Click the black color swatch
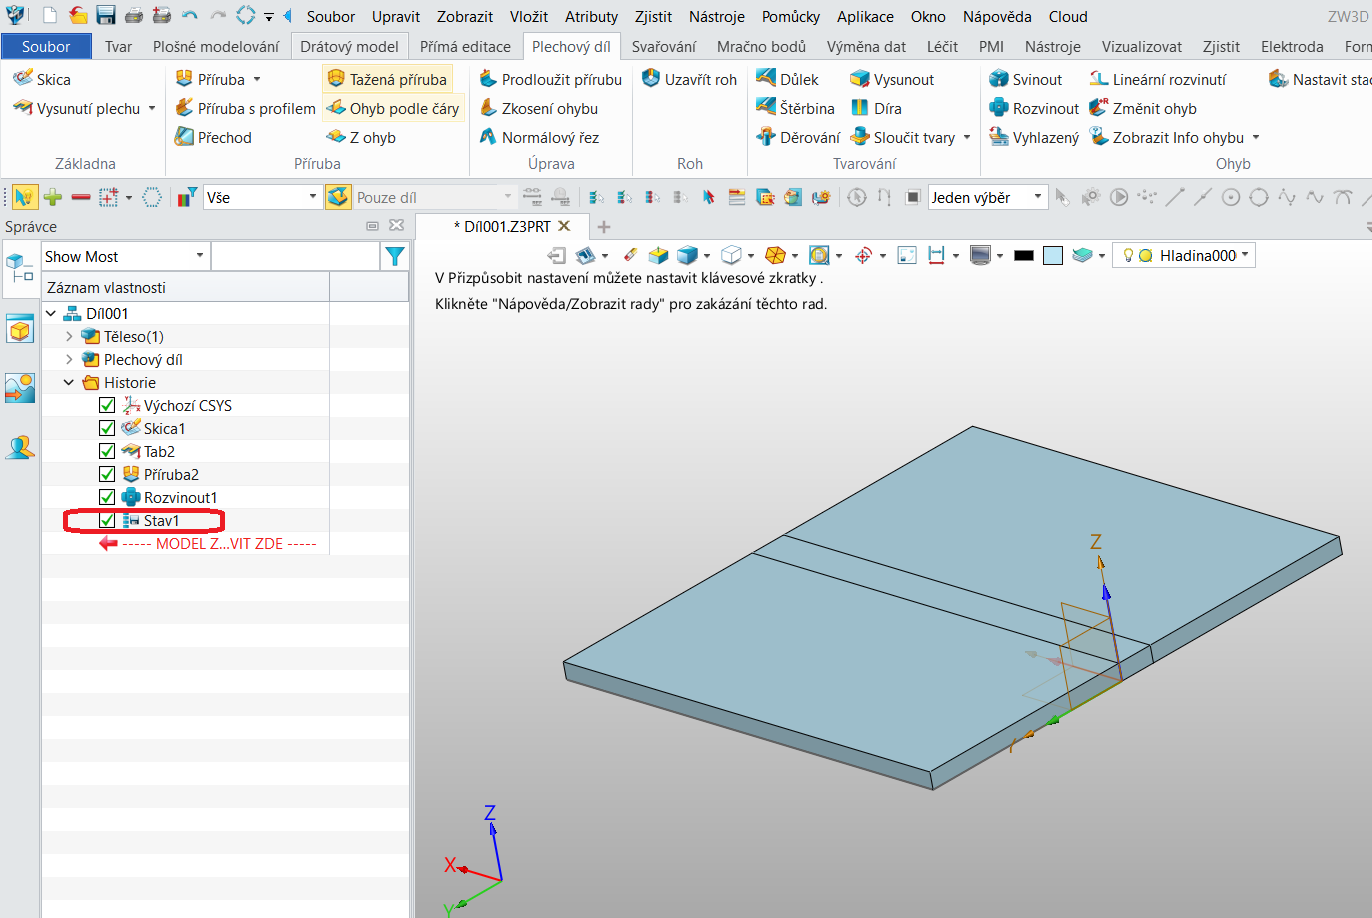This screenshot has height=918, width=1372. pos(1023,256)
